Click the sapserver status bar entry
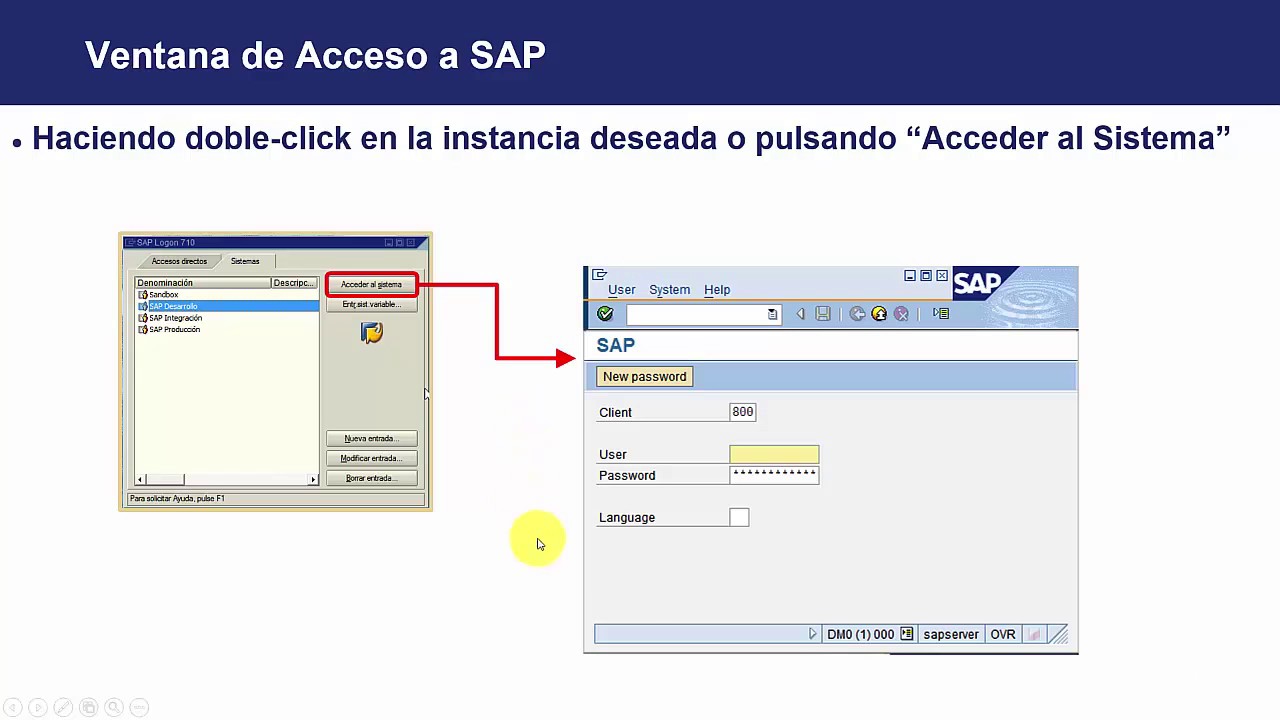The height and width of the screenshot is (720, 1280). click(x=951, y=634)
